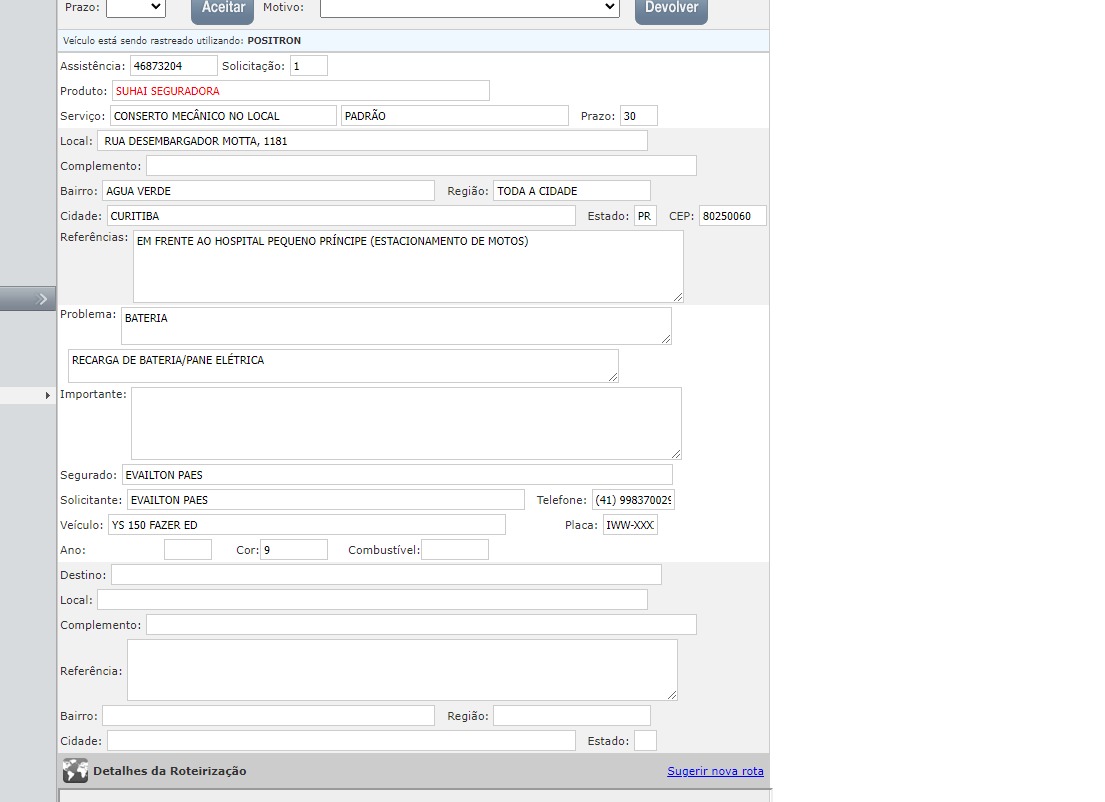1105x802 pixels.
Task: Click the empty destination Bairro field
Action: pos(268,716)
